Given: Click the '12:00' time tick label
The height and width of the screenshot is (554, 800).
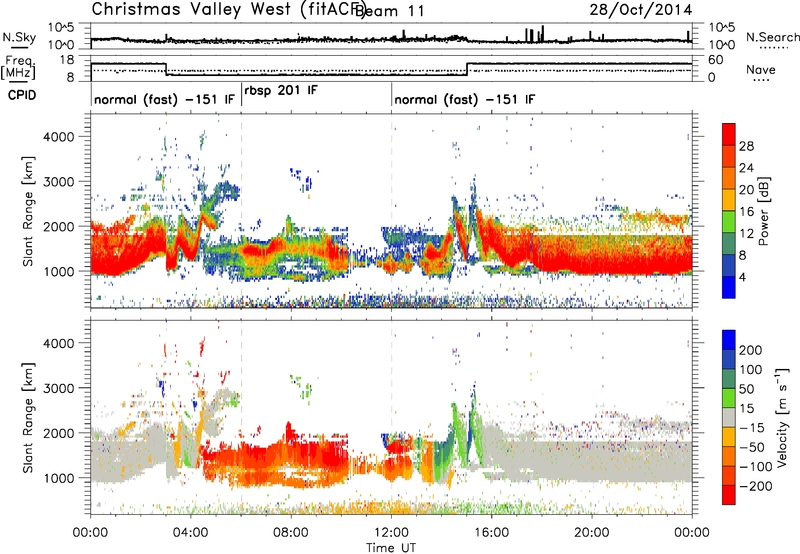Looking at the screenshot, I should click(x=391, y=533).
